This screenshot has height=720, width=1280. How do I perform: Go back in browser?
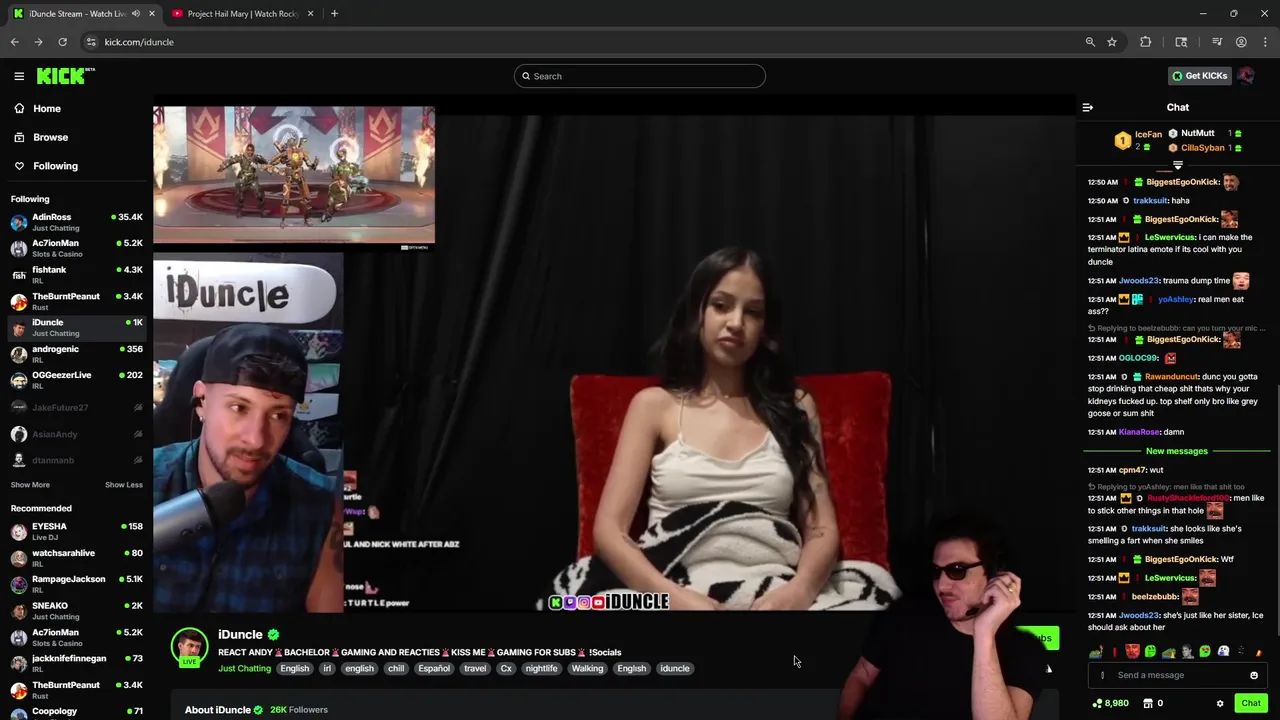(x=14, y=42)
